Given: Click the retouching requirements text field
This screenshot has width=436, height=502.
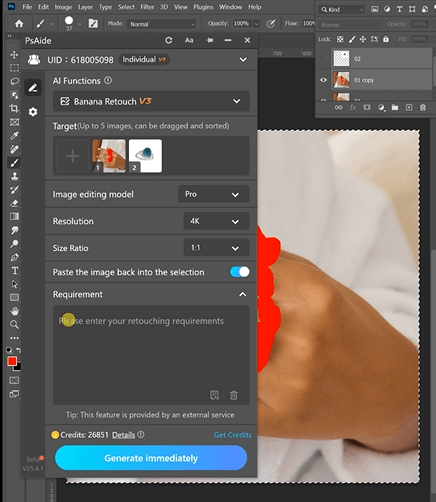Looking at the screenshot, I should coord(151,355).
